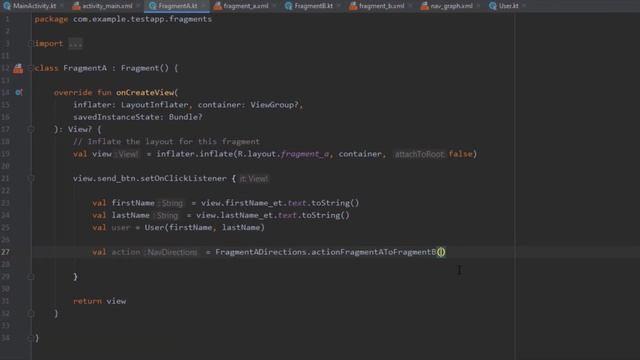The width and height of the screenshot is (640, 360).
Task: Click the ': NavDirections' type hint
Action: coord(171,252)
